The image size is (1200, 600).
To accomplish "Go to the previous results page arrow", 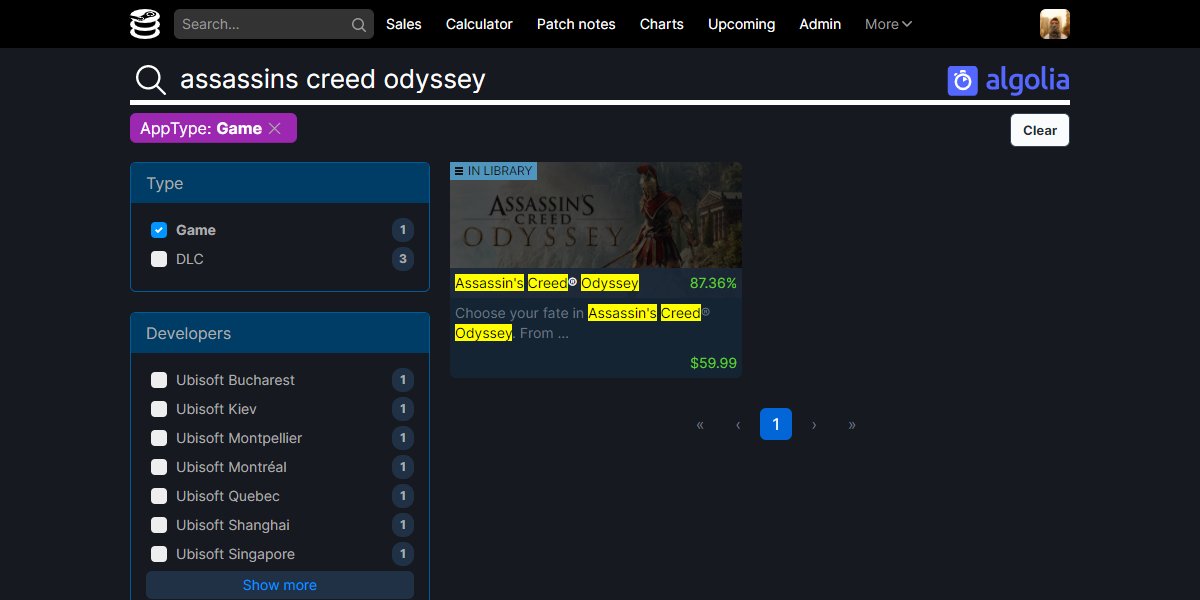I will (x=738, y=424).
